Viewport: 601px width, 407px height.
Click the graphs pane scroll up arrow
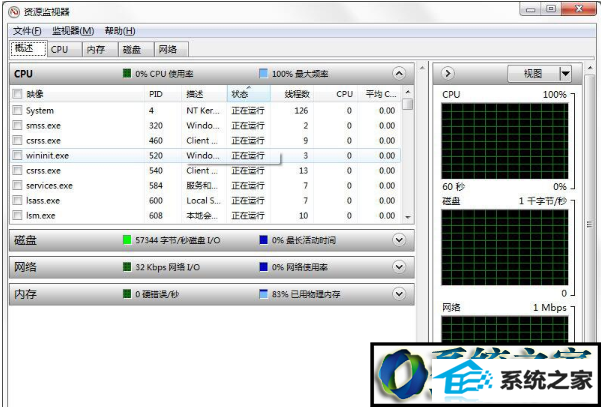[590, 68]
